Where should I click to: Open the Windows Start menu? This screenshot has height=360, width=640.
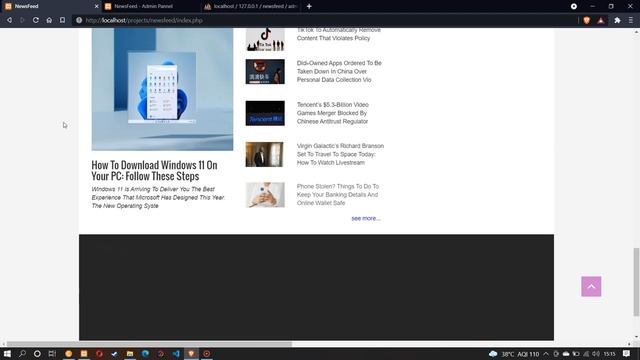coord(7,353)
